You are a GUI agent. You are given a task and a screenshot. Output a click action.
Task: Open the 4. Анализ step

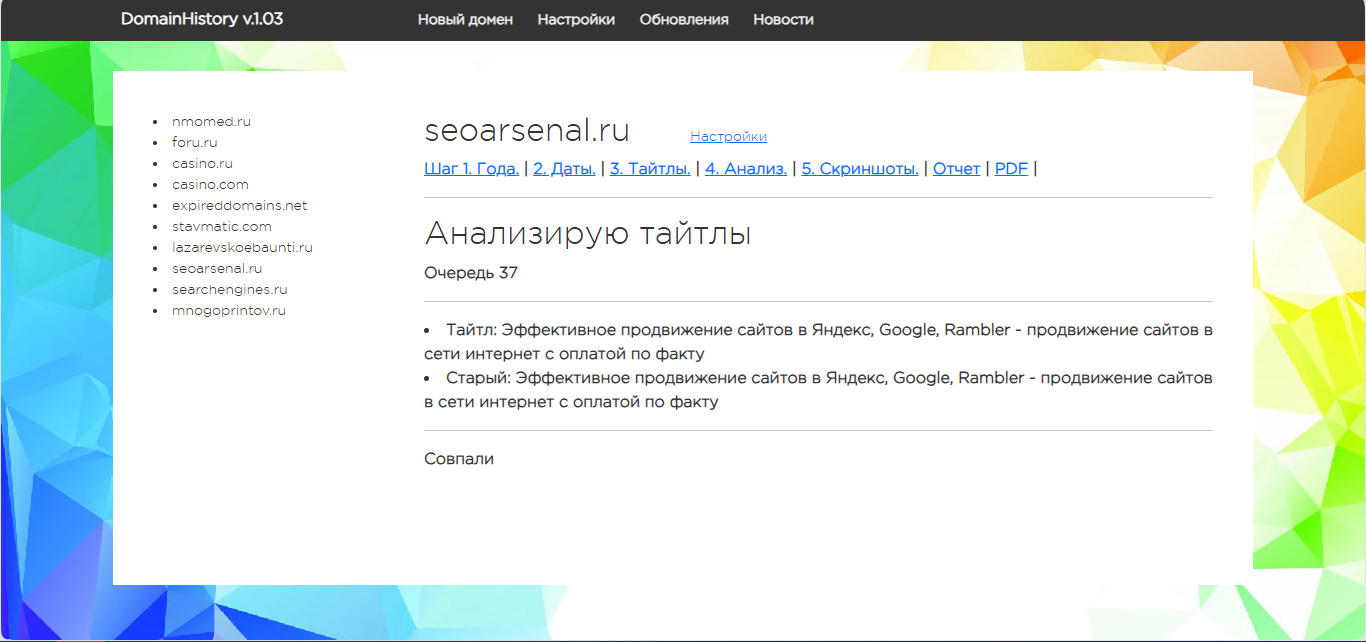click(x=745, y=169)
